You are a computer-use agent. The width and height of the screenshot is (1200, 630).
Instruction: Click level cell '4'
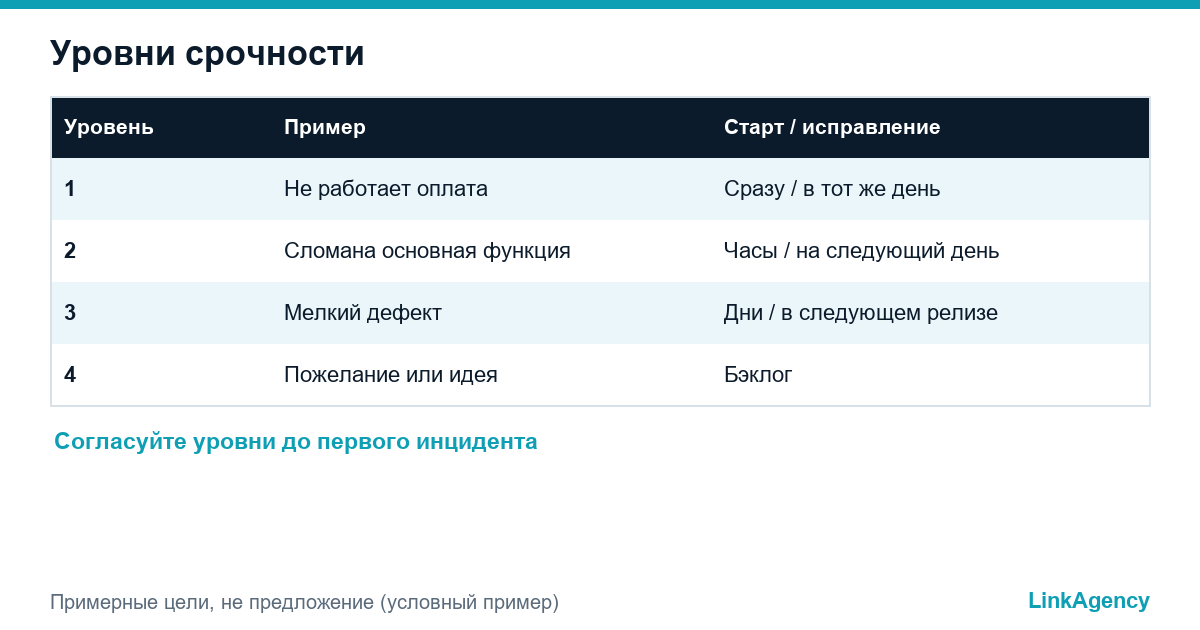[x=70, y=374]
